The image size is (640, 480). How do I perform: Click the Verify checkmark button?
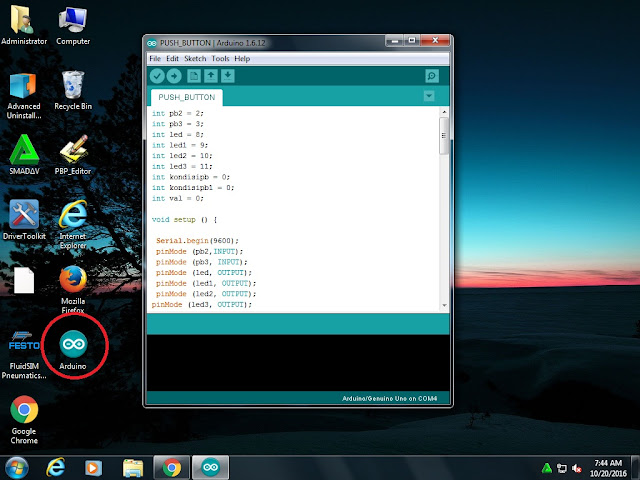[157, 76]
